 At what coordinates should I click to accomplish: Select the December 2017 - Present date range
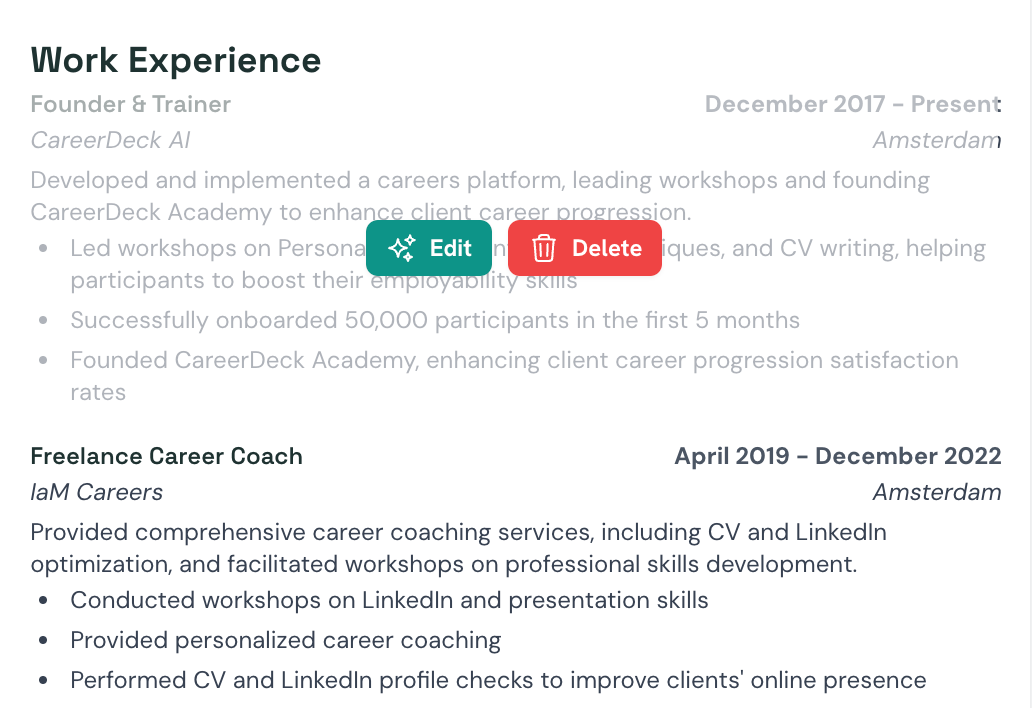point(852,104)
